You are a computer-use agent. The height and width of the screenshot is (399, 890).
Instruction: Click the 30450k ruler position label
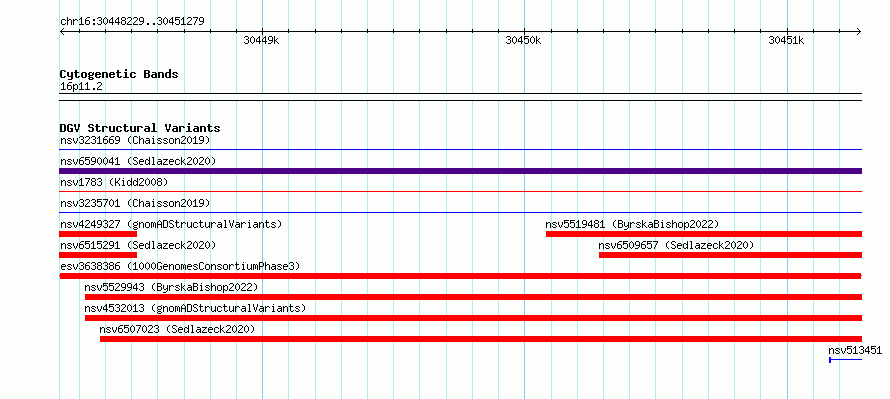523,40
